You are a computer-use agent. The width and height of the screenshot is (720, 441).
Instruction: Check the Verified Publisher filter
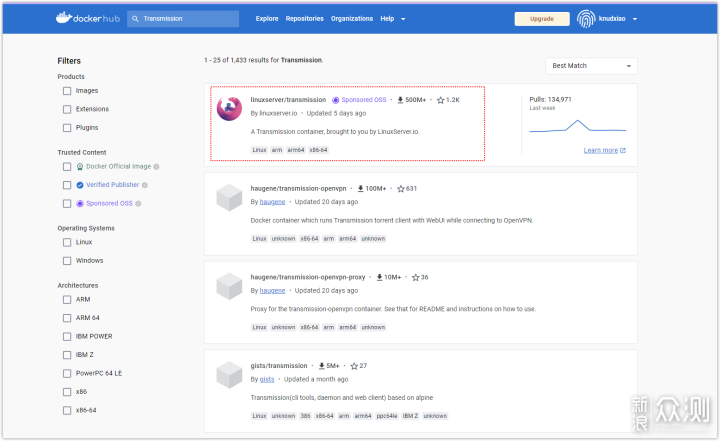(x=66, y=185)
